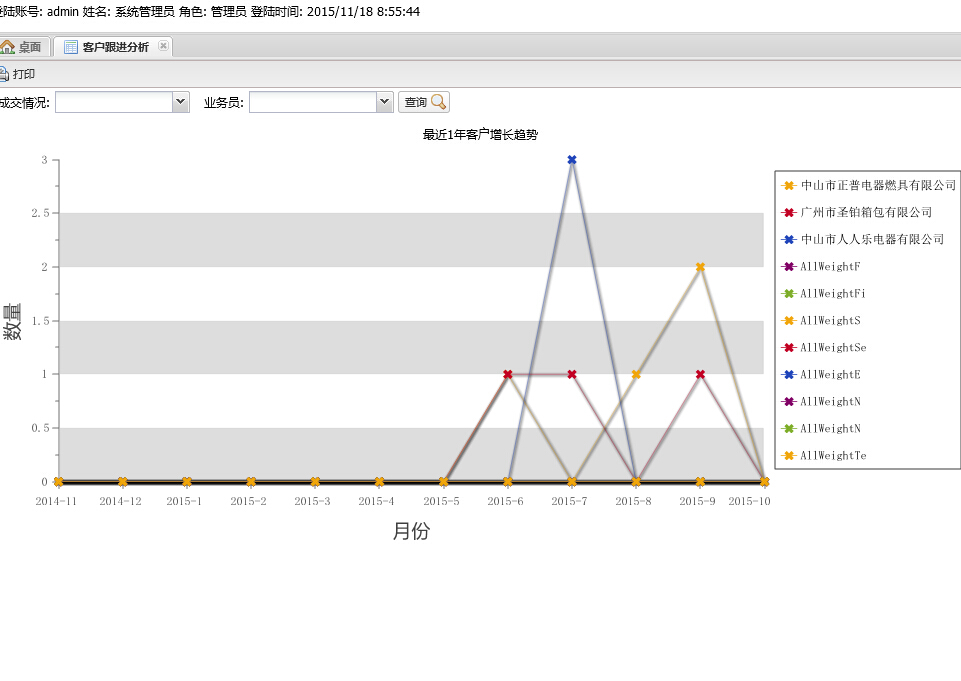Close the 客户跟进分析 tab with its X
Image resolution: width=961 pixels, height=681 pixels.
pyautogui.click(x=163, y=46)
